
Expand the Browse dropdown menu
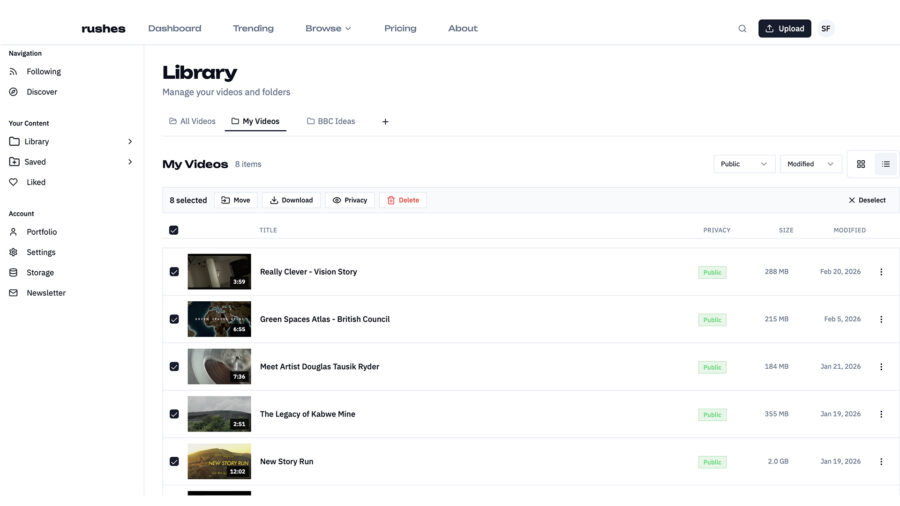point(328,28)
